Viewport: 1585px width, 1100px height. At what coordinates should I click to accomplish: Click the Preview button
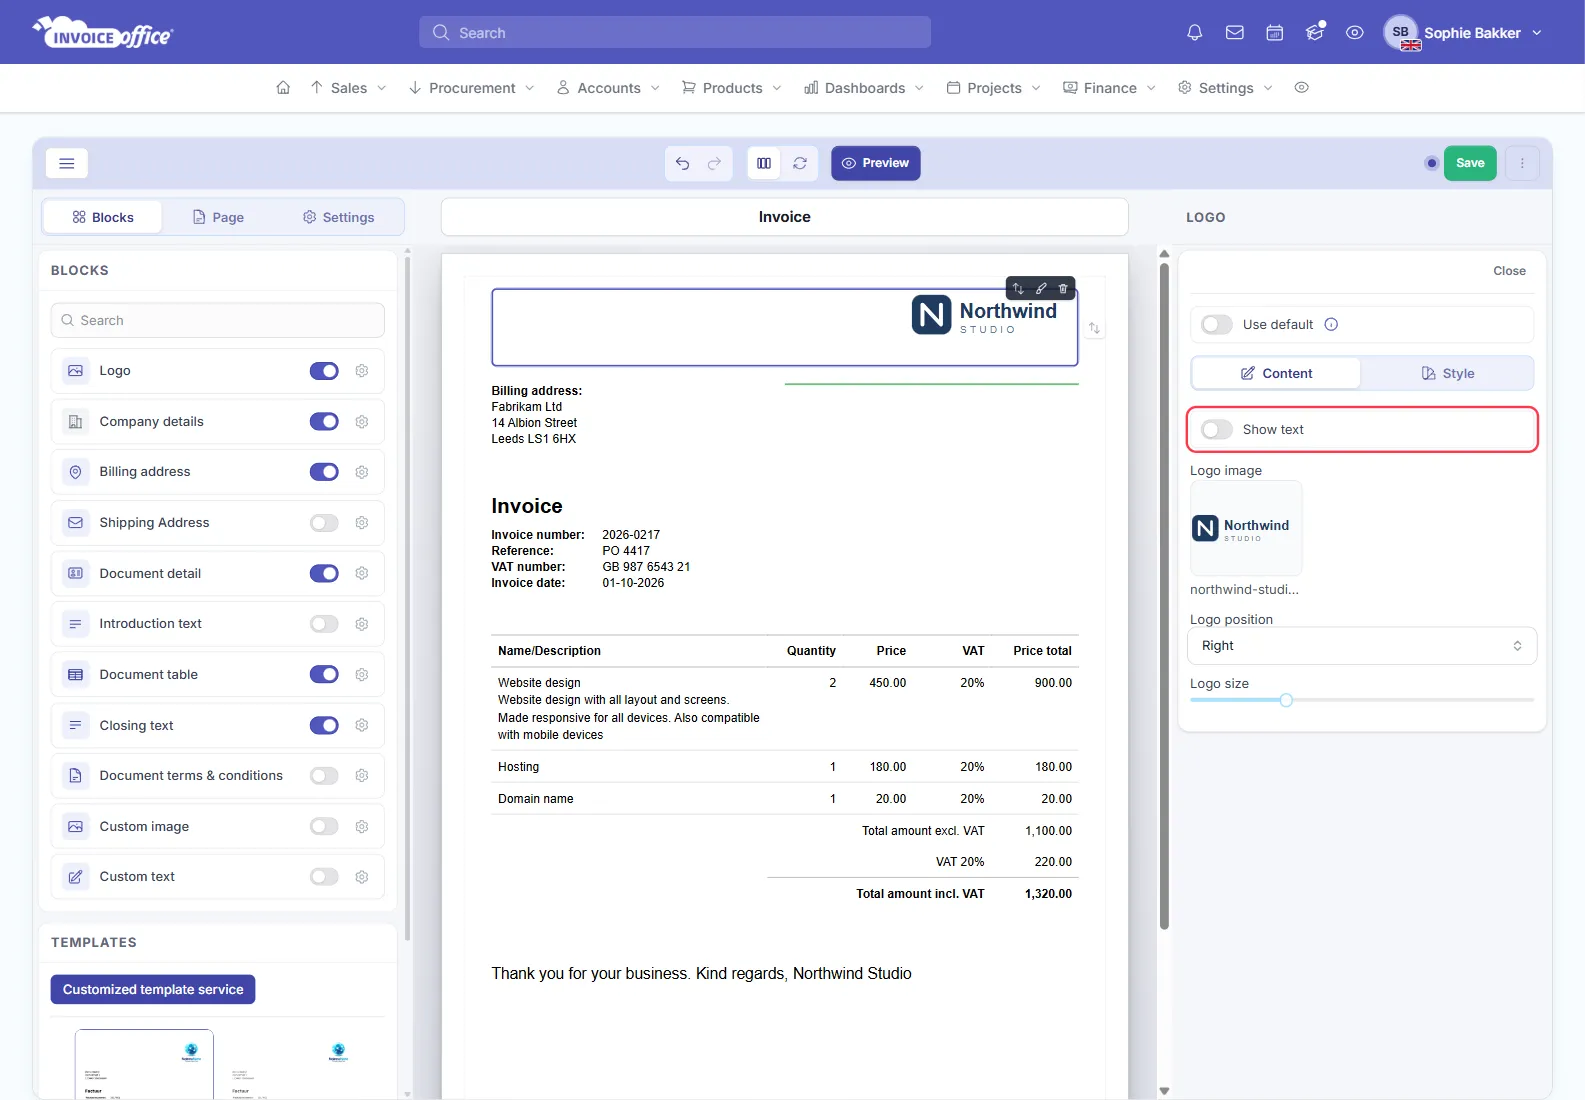click(876, 163)
